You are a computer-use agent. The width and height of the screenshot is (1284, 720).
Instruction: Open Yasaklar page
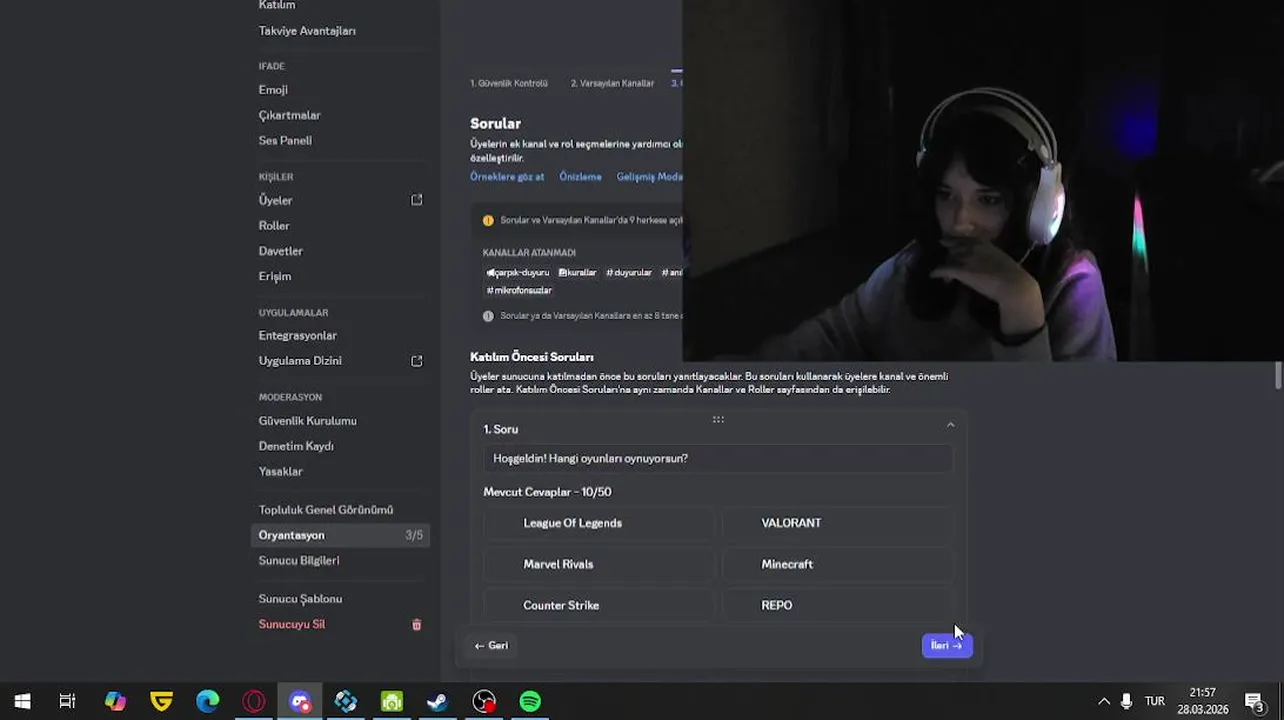tap(280, 472)
